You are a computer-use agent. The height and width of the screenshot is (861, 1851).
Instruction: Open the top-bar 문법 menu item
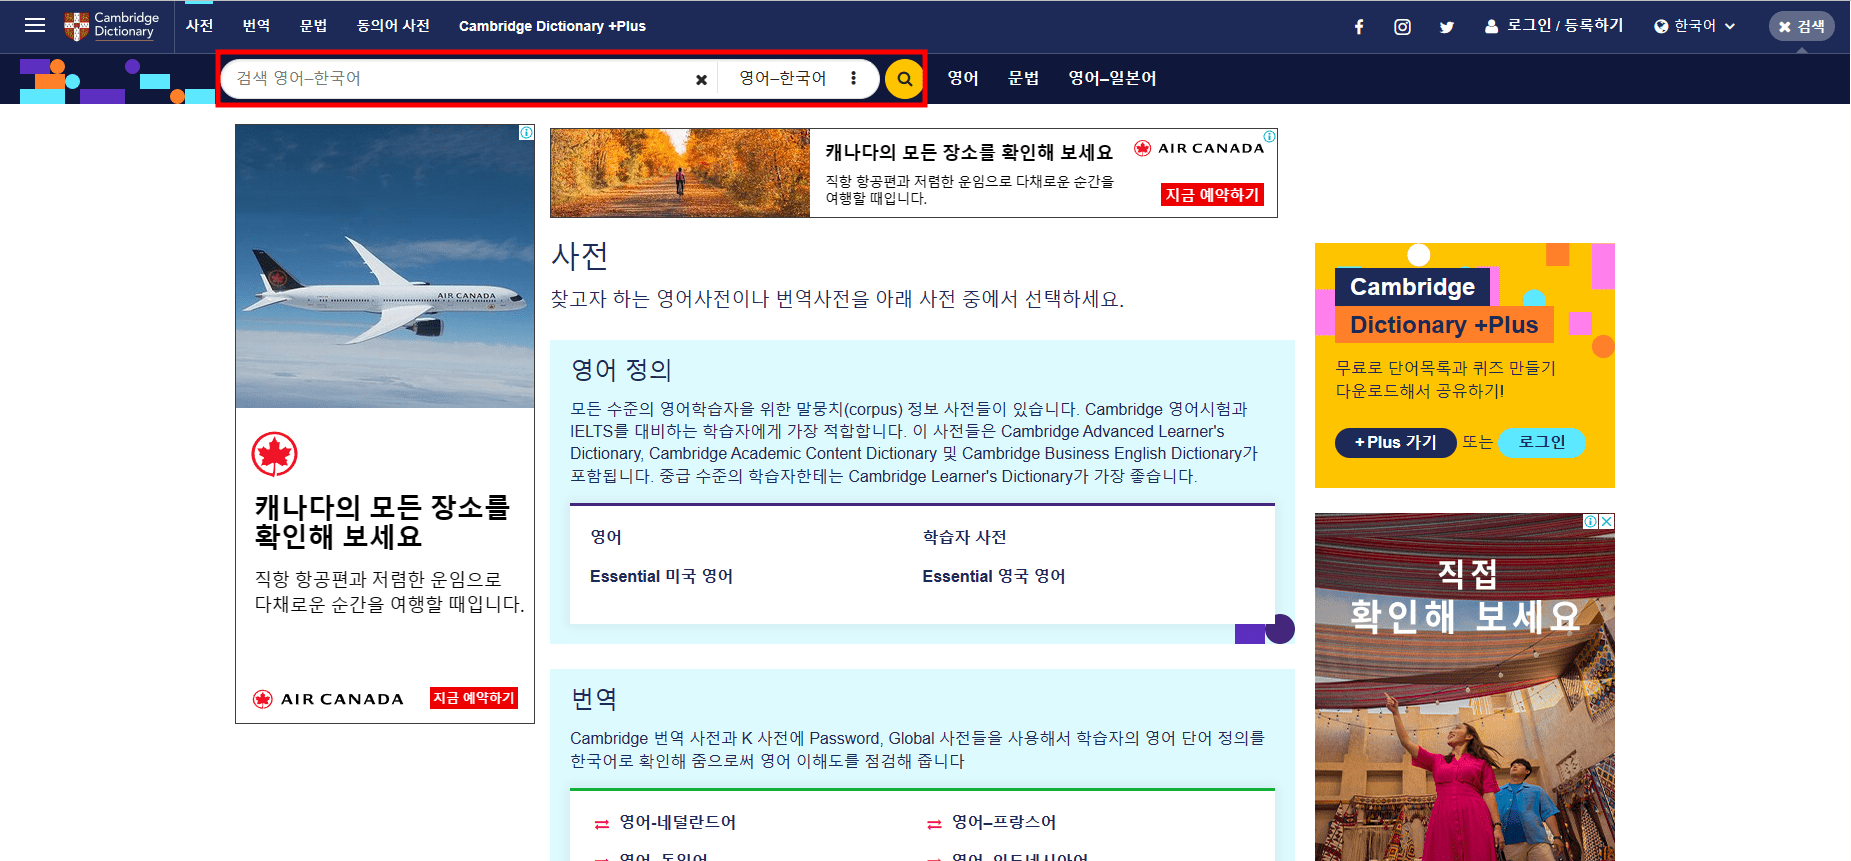[x=313, y=26]
